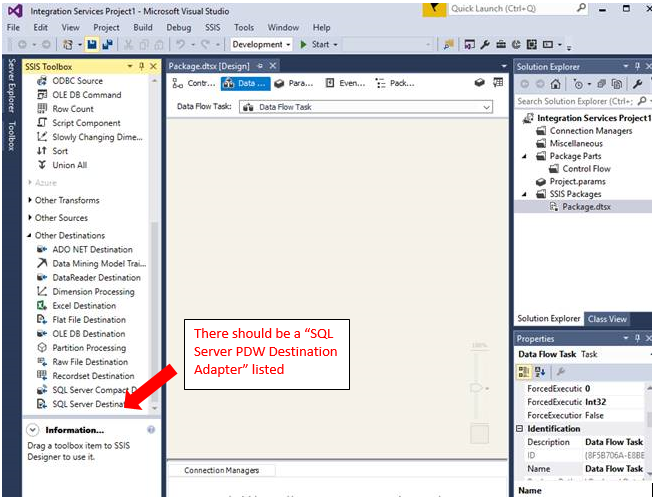Open the SSIS menu
Screen dimensions: 658x502
pyautogui.click(x=212, y=28)
